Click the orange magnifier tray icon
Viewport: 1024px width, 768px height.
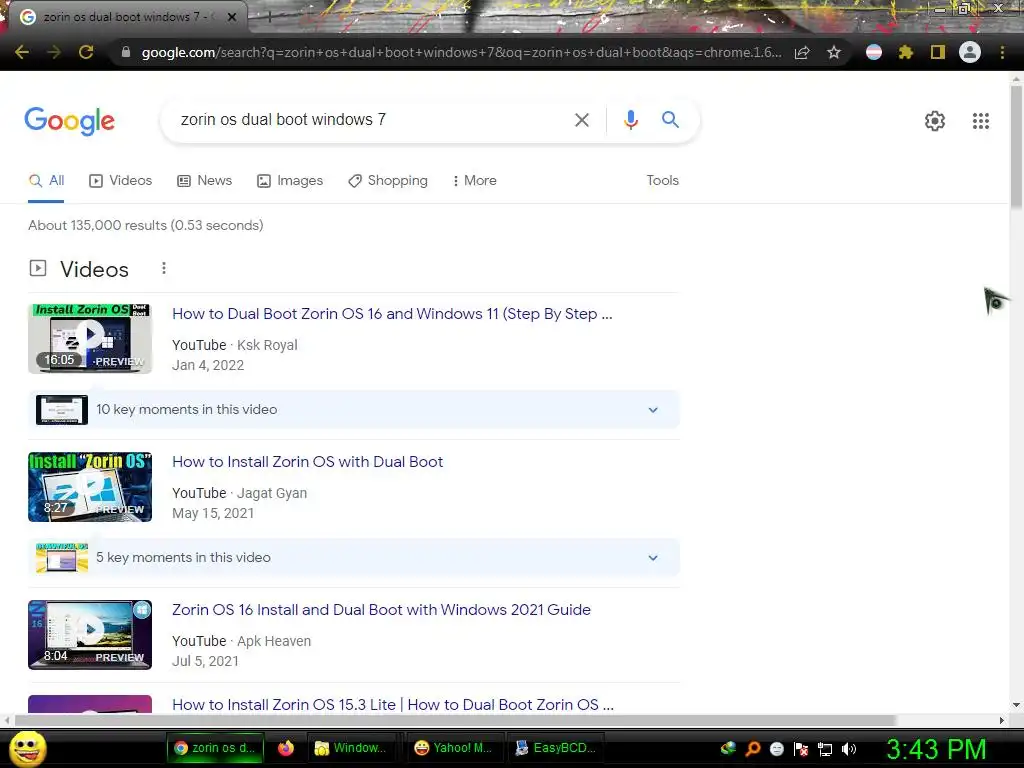coord(753,748)
